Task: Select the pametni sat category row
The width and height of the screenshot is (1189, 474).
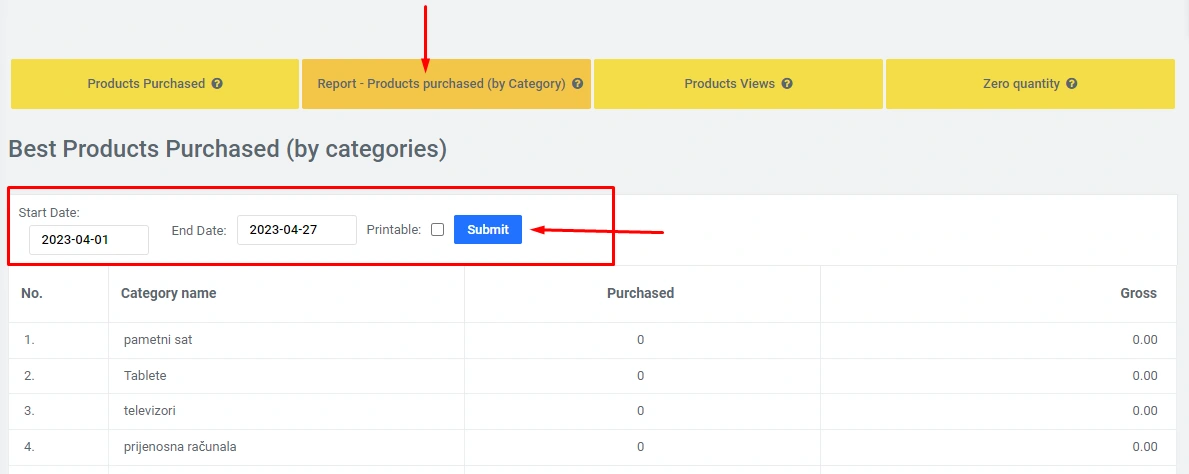Action: coord(158,340)
